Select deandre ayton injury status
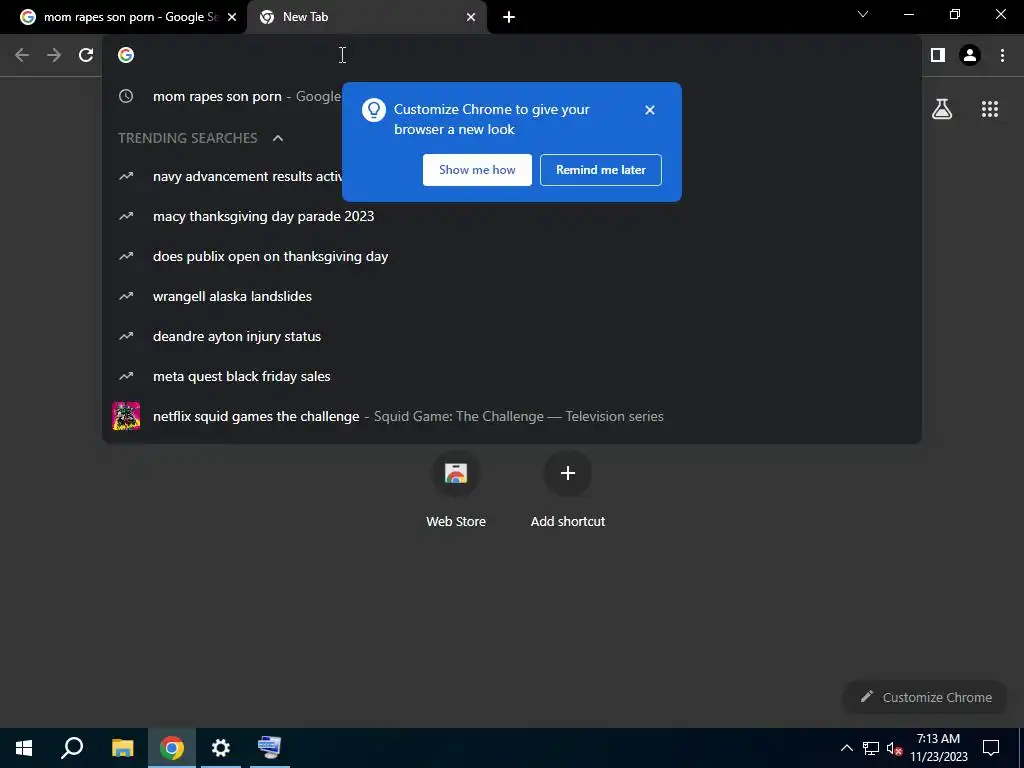This screenshot has width=1024, height=768. (512, 336)
